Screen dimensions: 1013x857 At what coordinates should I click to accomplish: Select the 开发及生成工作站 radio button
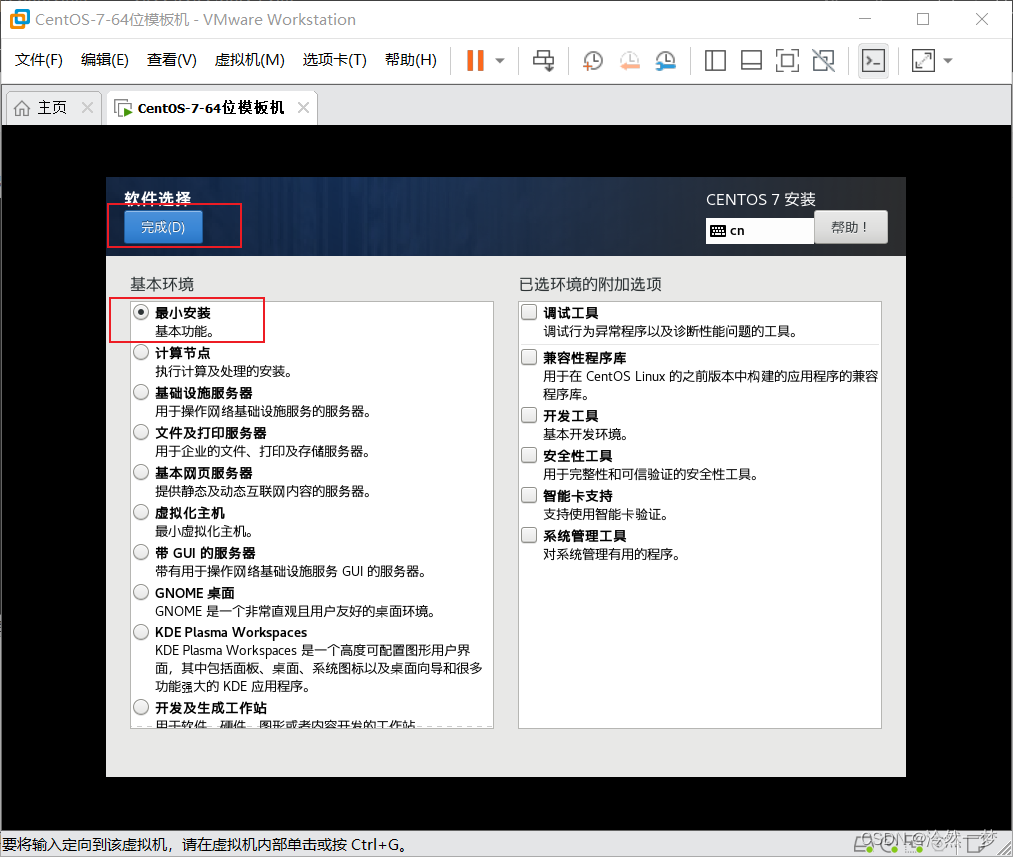click(141, 707)
